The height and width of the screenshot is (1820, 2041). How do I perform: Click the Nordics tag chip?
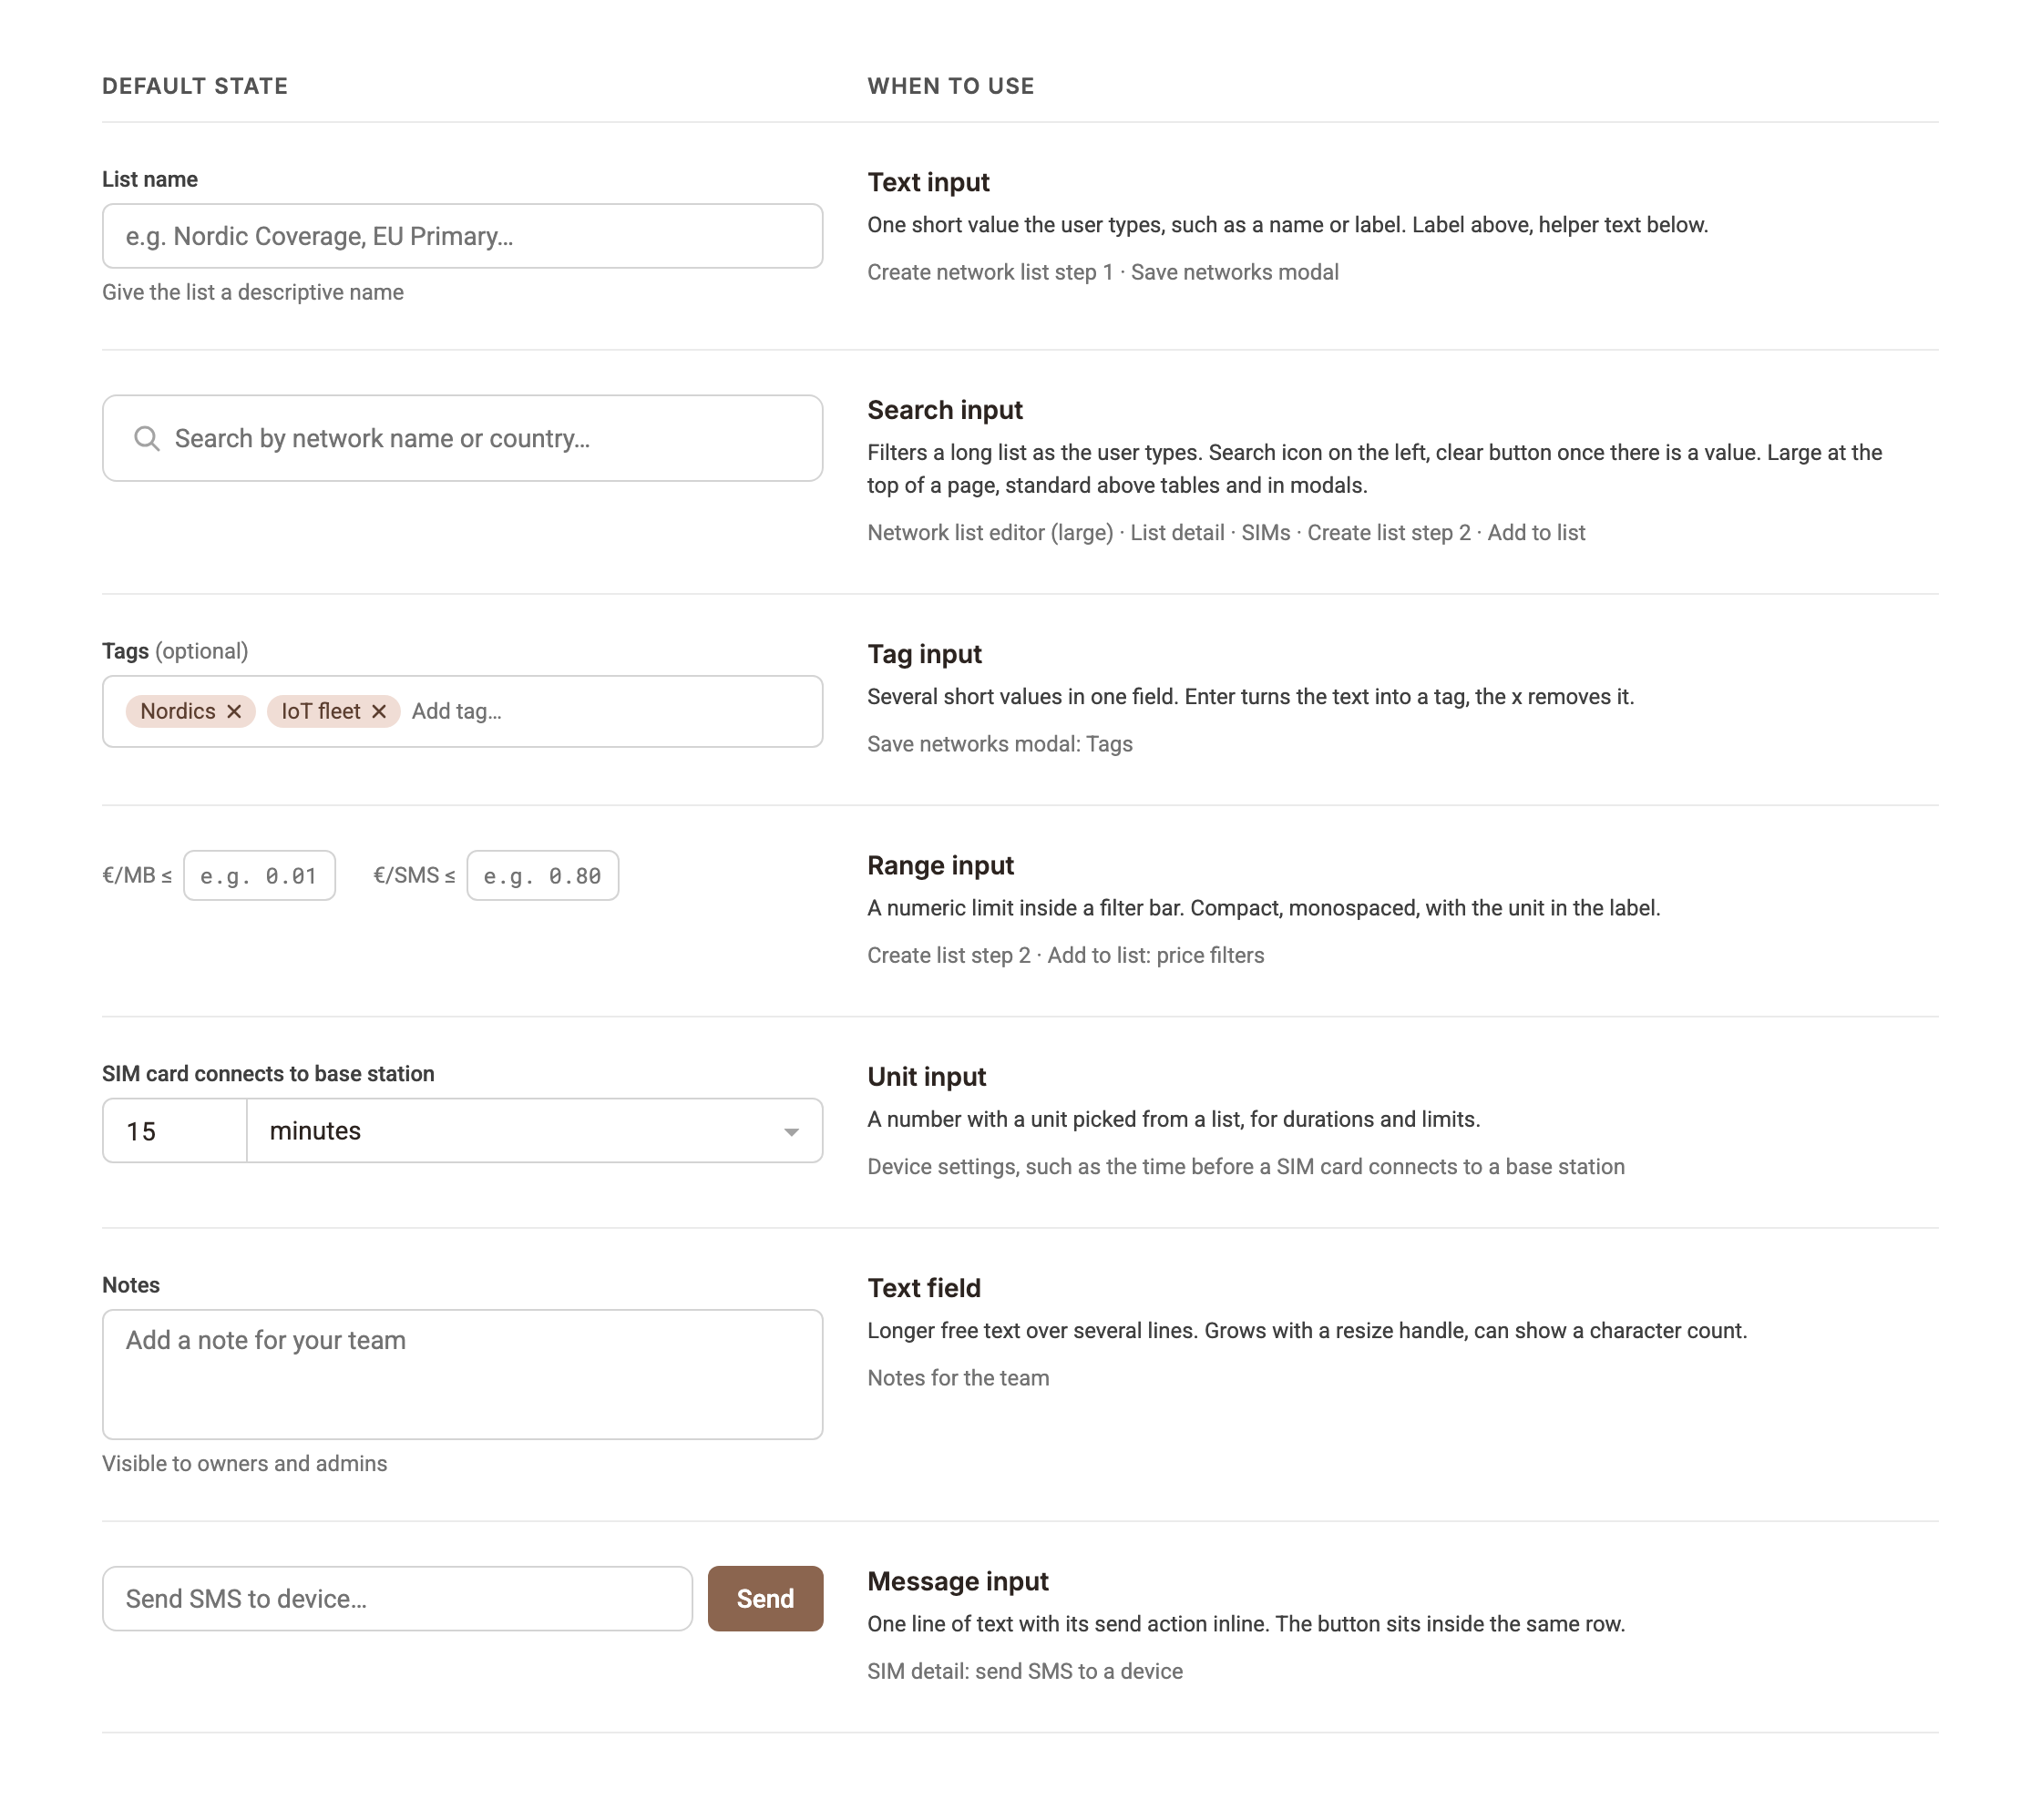[x=190, y=711]
